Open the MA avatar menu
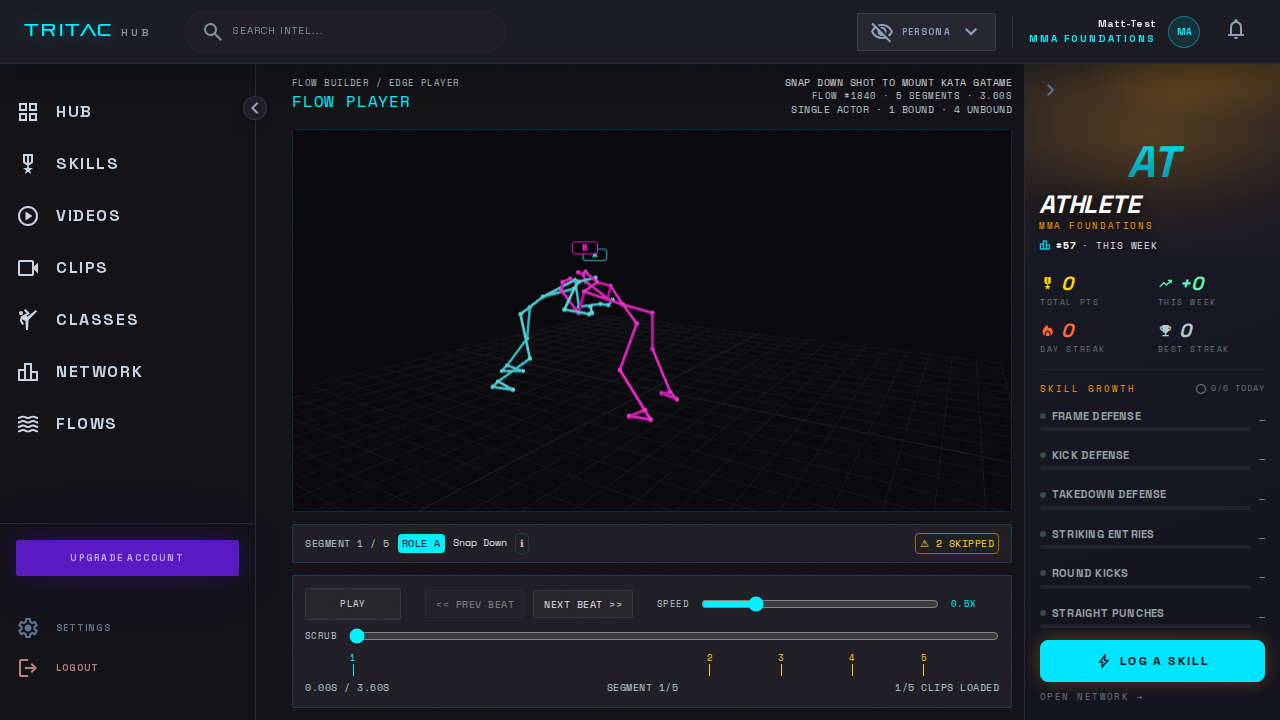The height and width of the screenshot is (720, 1280). [x=1184, y=32]
